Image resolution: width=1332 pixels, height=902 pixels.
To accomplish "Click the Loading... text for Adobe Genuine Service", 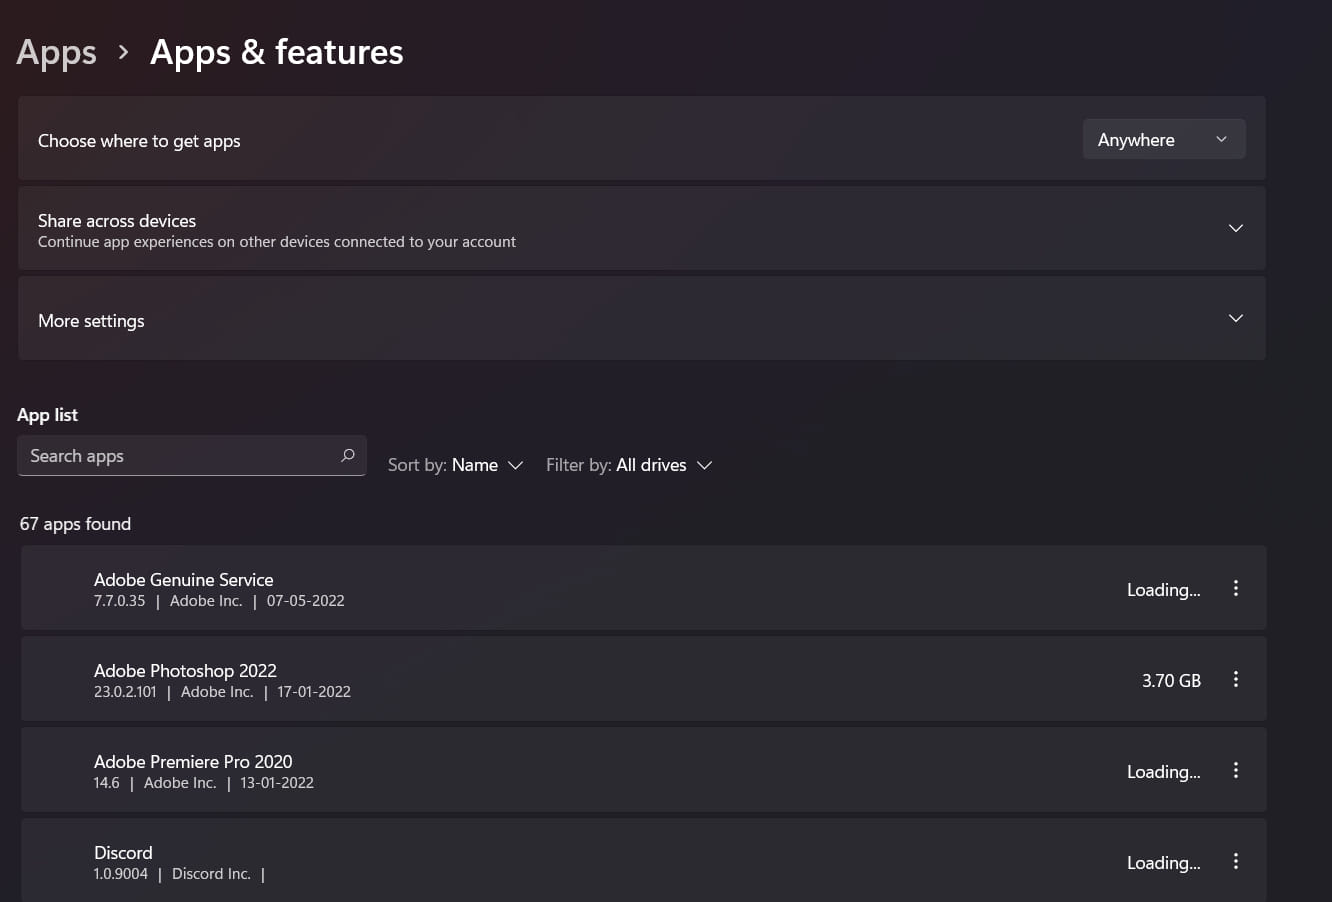I will (x=1163, y=590).
